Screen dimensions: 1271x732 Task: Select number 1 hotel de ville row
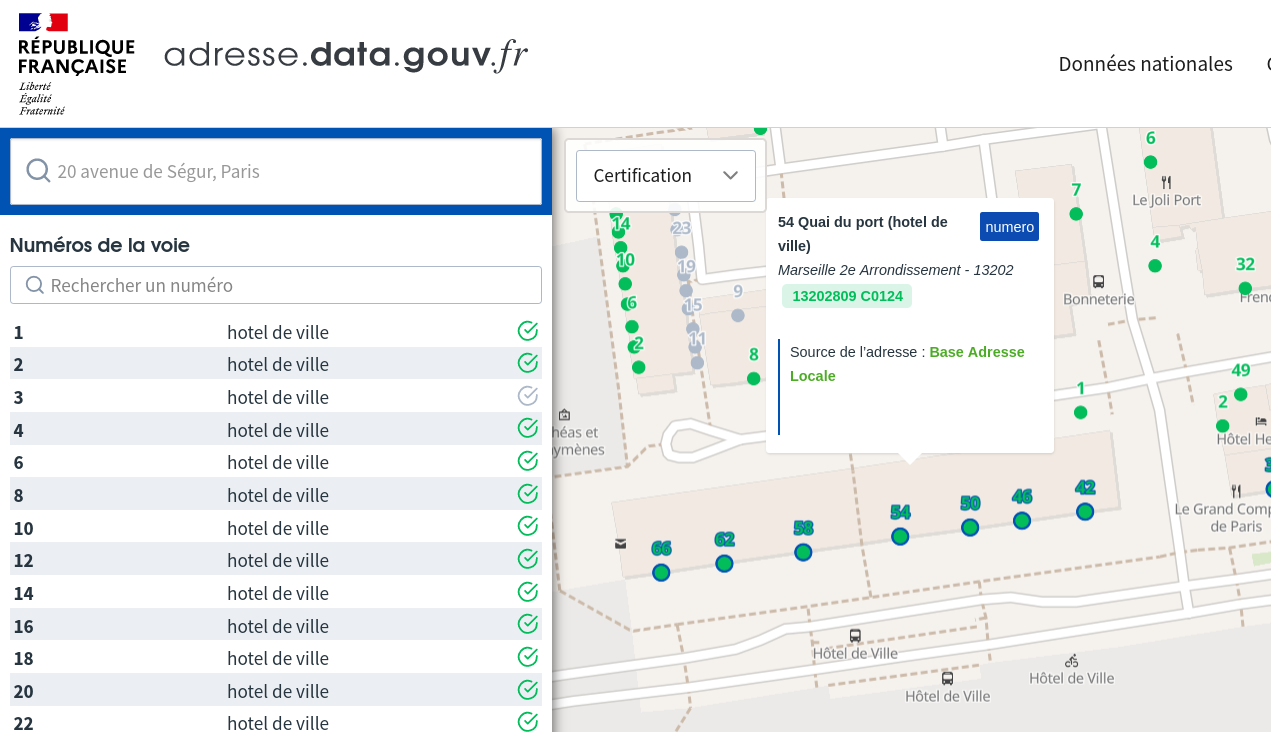click(x=276, y=332)
